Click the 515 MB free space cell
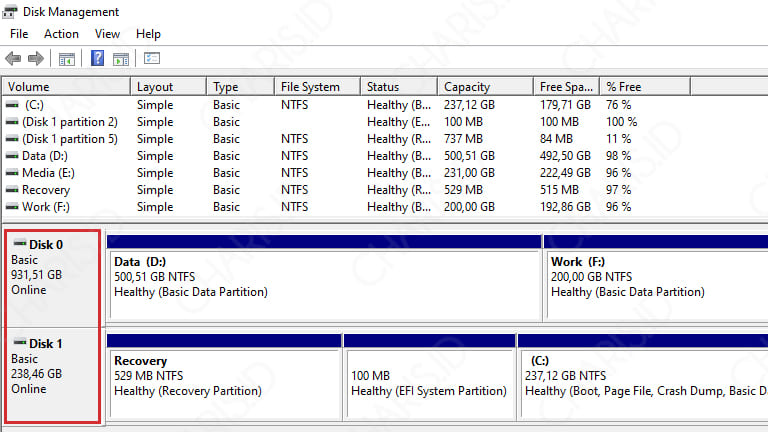This screenshot has height=432, width=768. [x=559, y=190]
